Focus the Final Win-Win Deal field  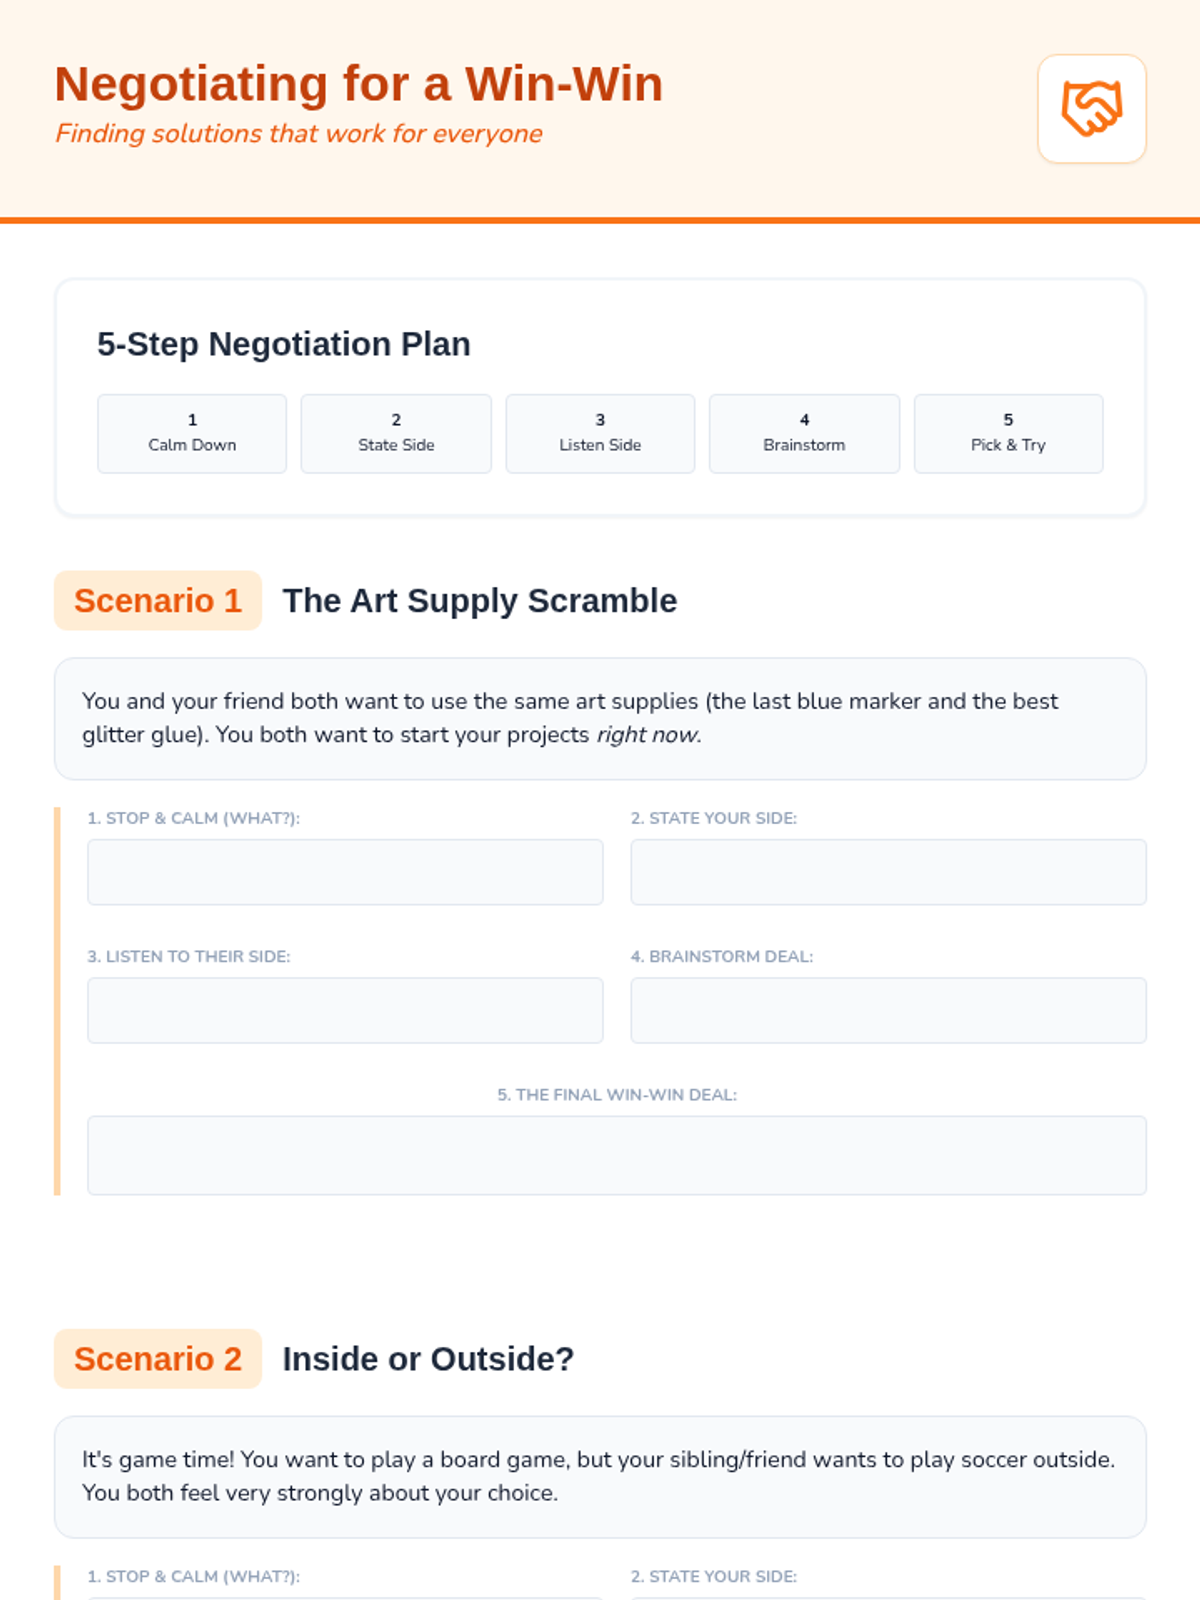pyautogui.click(x=617, y=1155)
